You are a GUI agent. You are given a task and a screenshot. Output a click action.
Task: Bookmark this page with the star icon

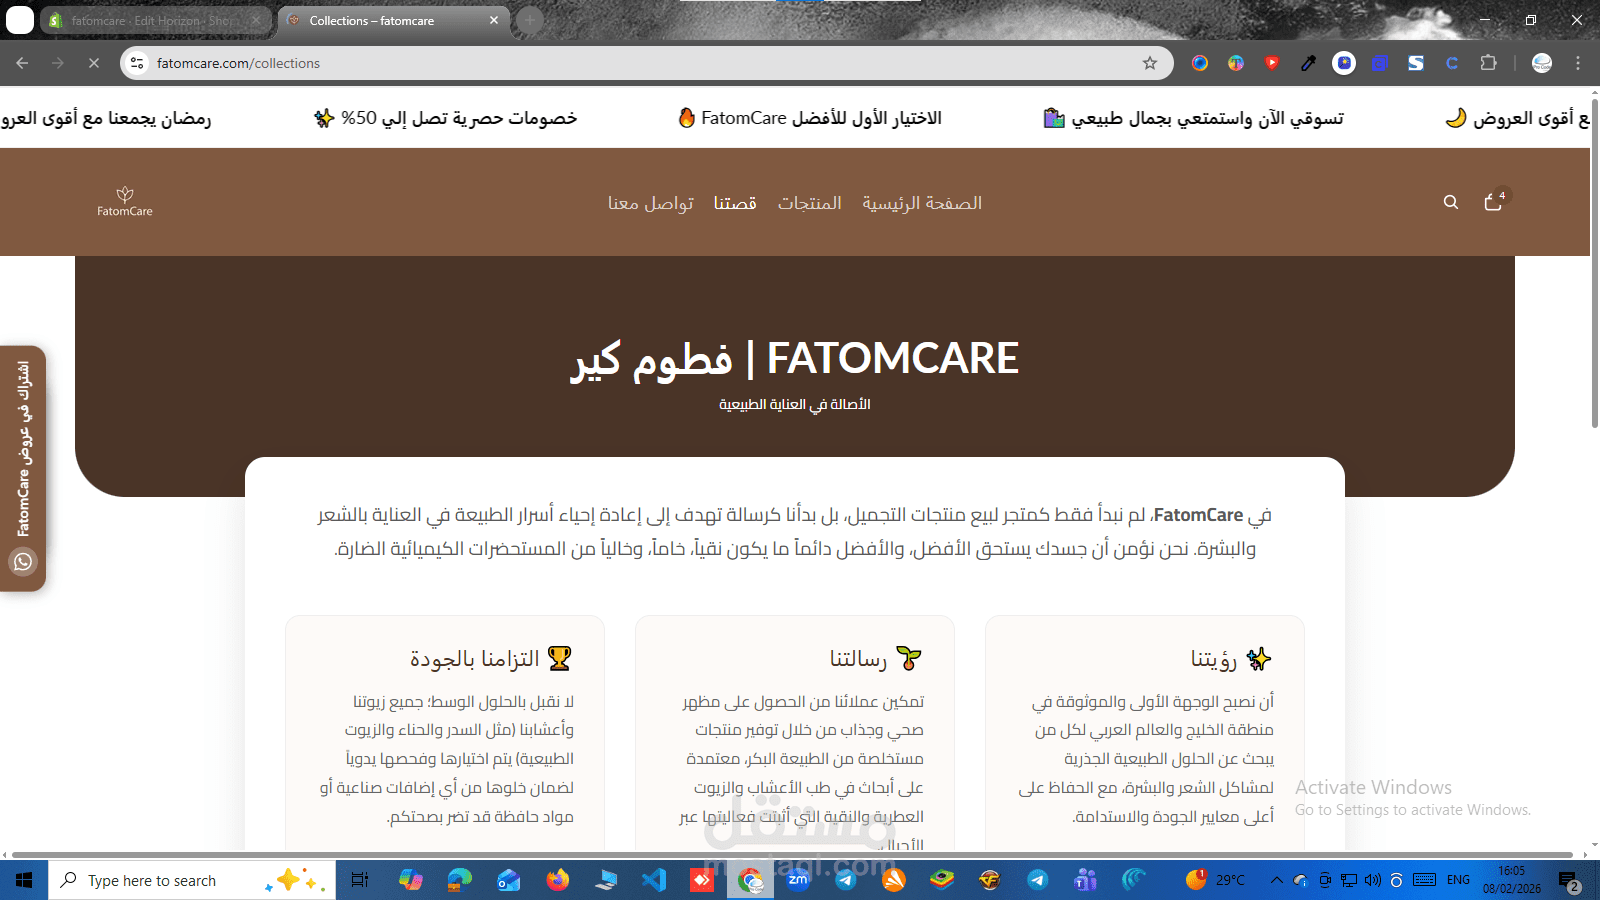(x=1150, y=63)
